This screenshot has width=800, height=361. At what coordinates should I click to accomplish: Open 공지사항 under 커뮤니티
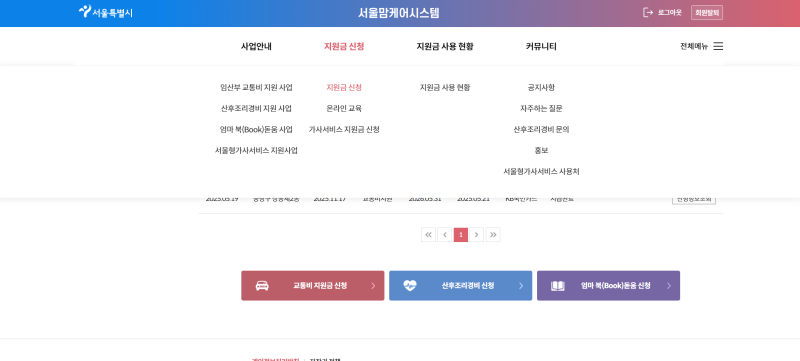pyautogui.click(x=541, y=88)
